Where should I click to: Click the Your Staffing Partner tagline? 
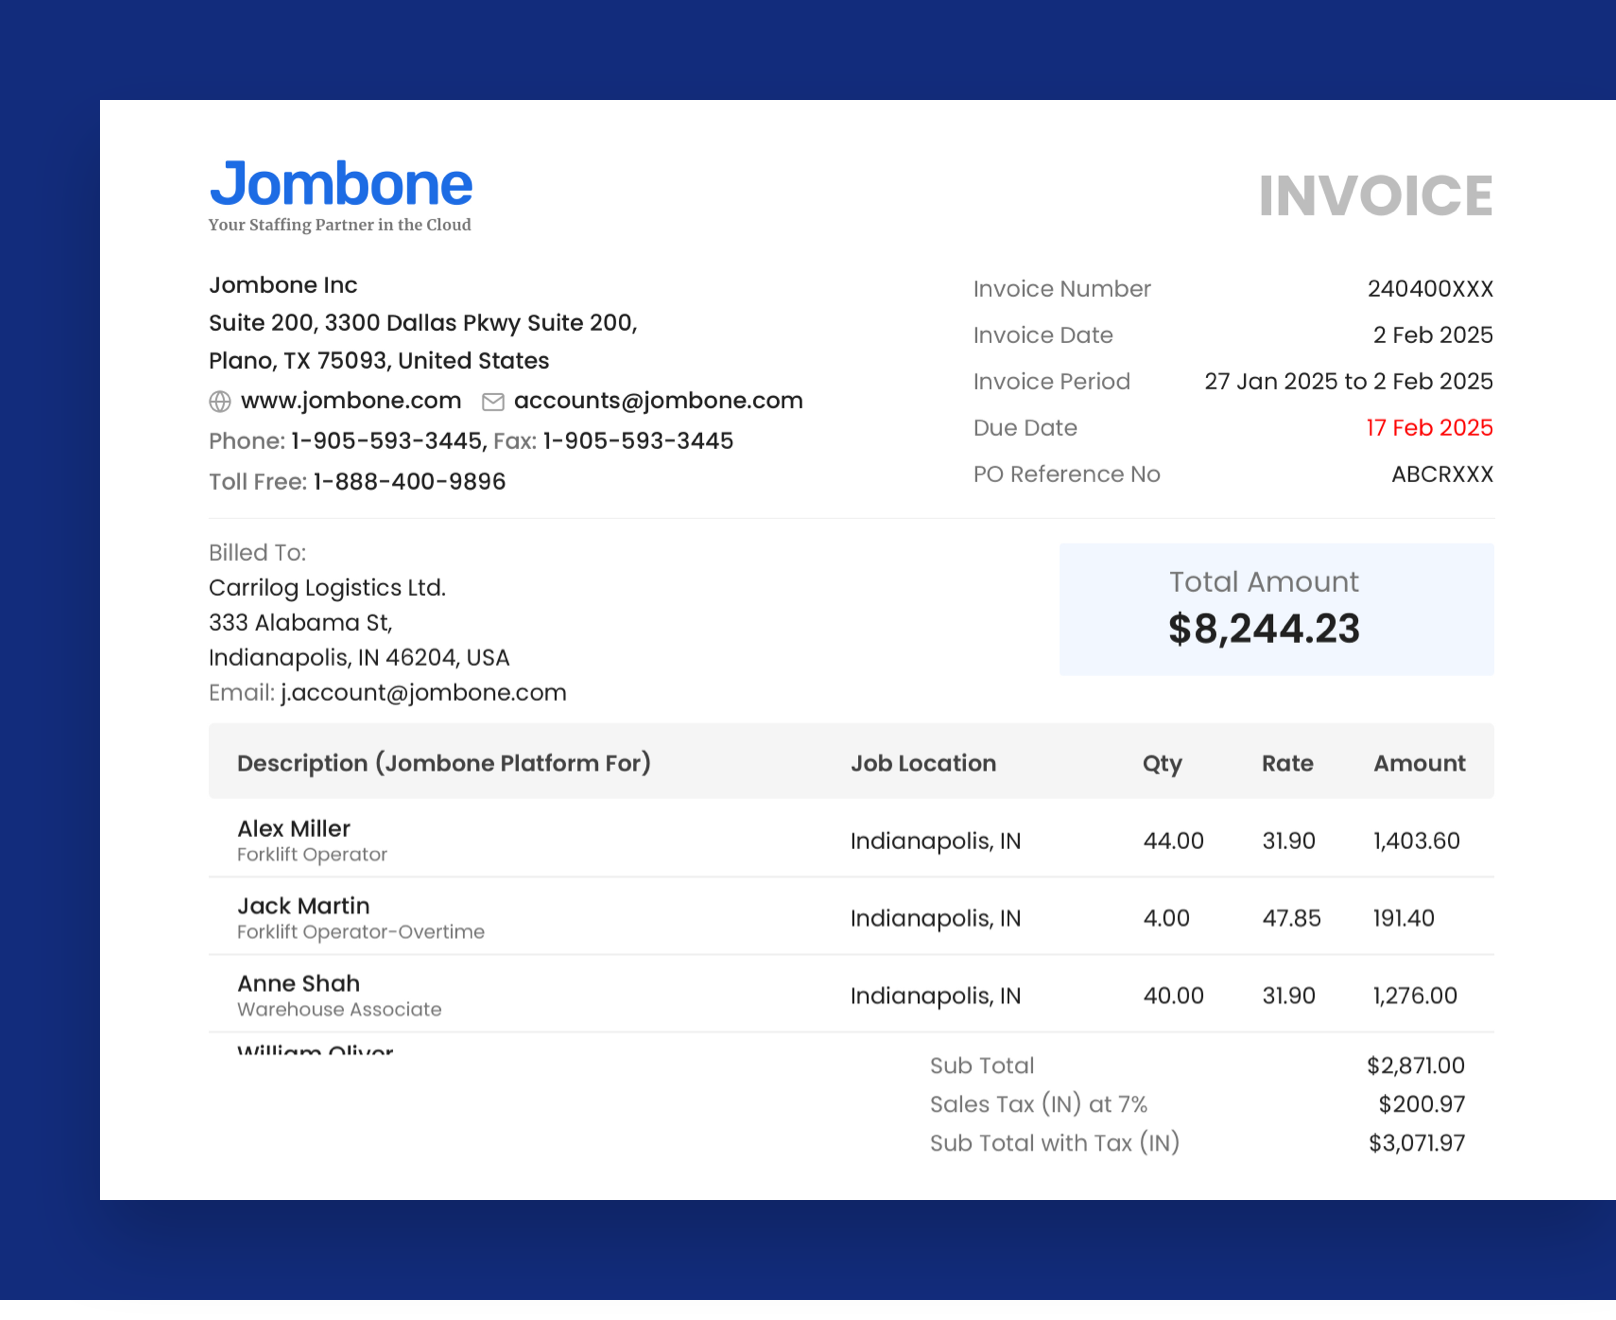click(340, 225)
